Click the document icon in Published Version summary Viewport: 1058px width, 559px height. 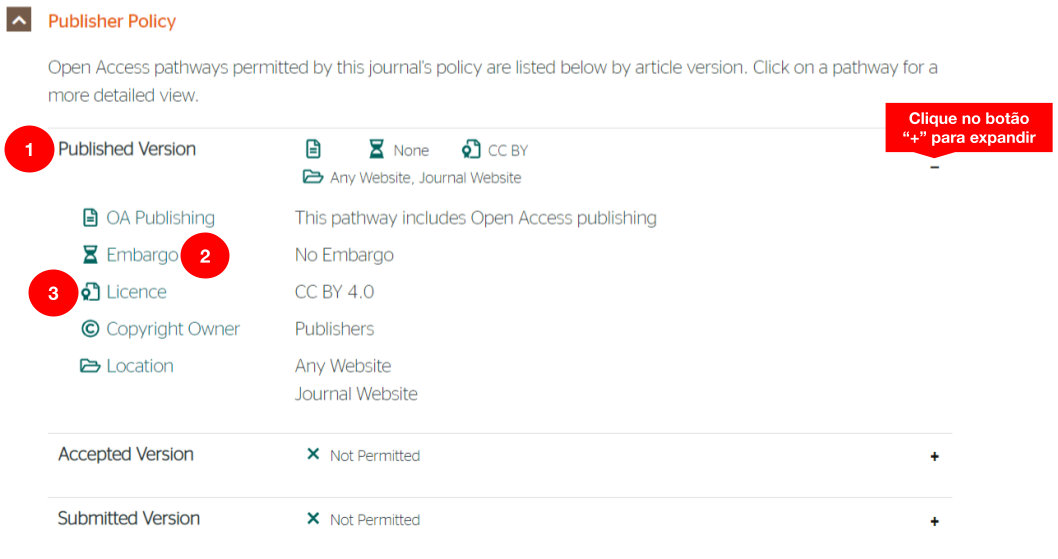tap(313, 150)
